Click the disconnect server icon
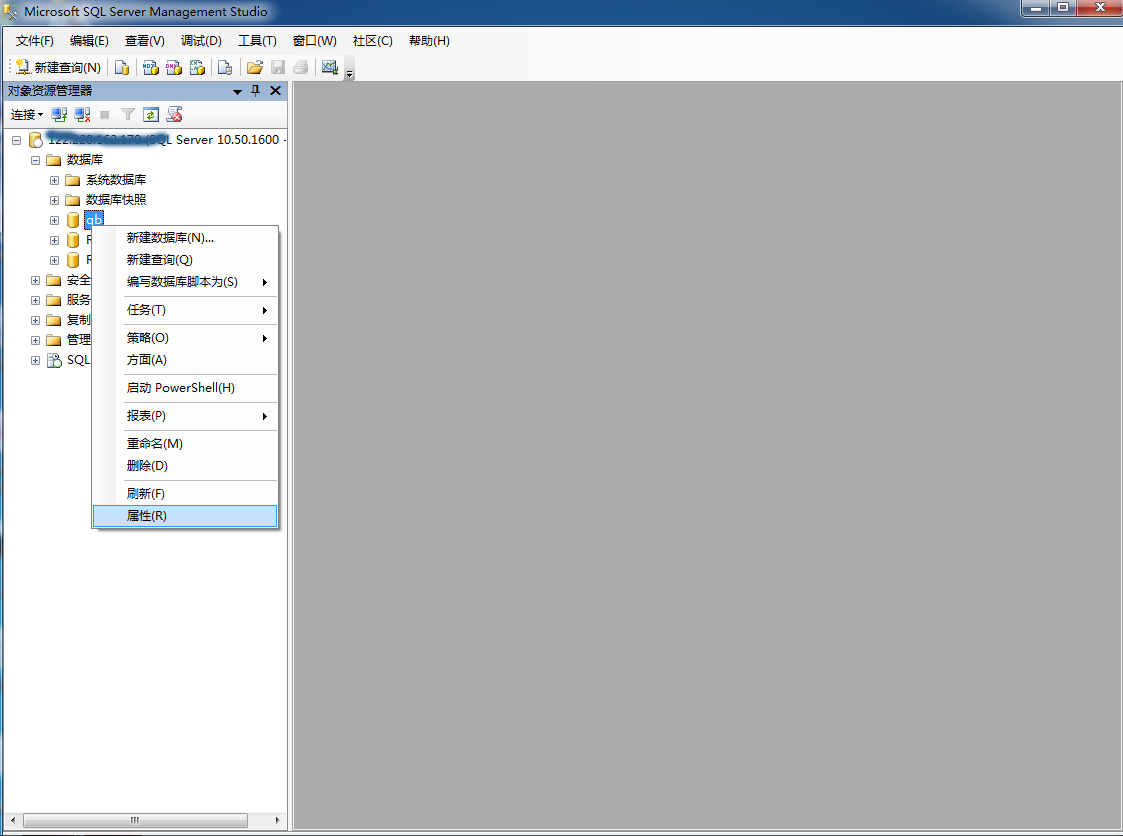1123x836 pixels. (x=83, y=115)
